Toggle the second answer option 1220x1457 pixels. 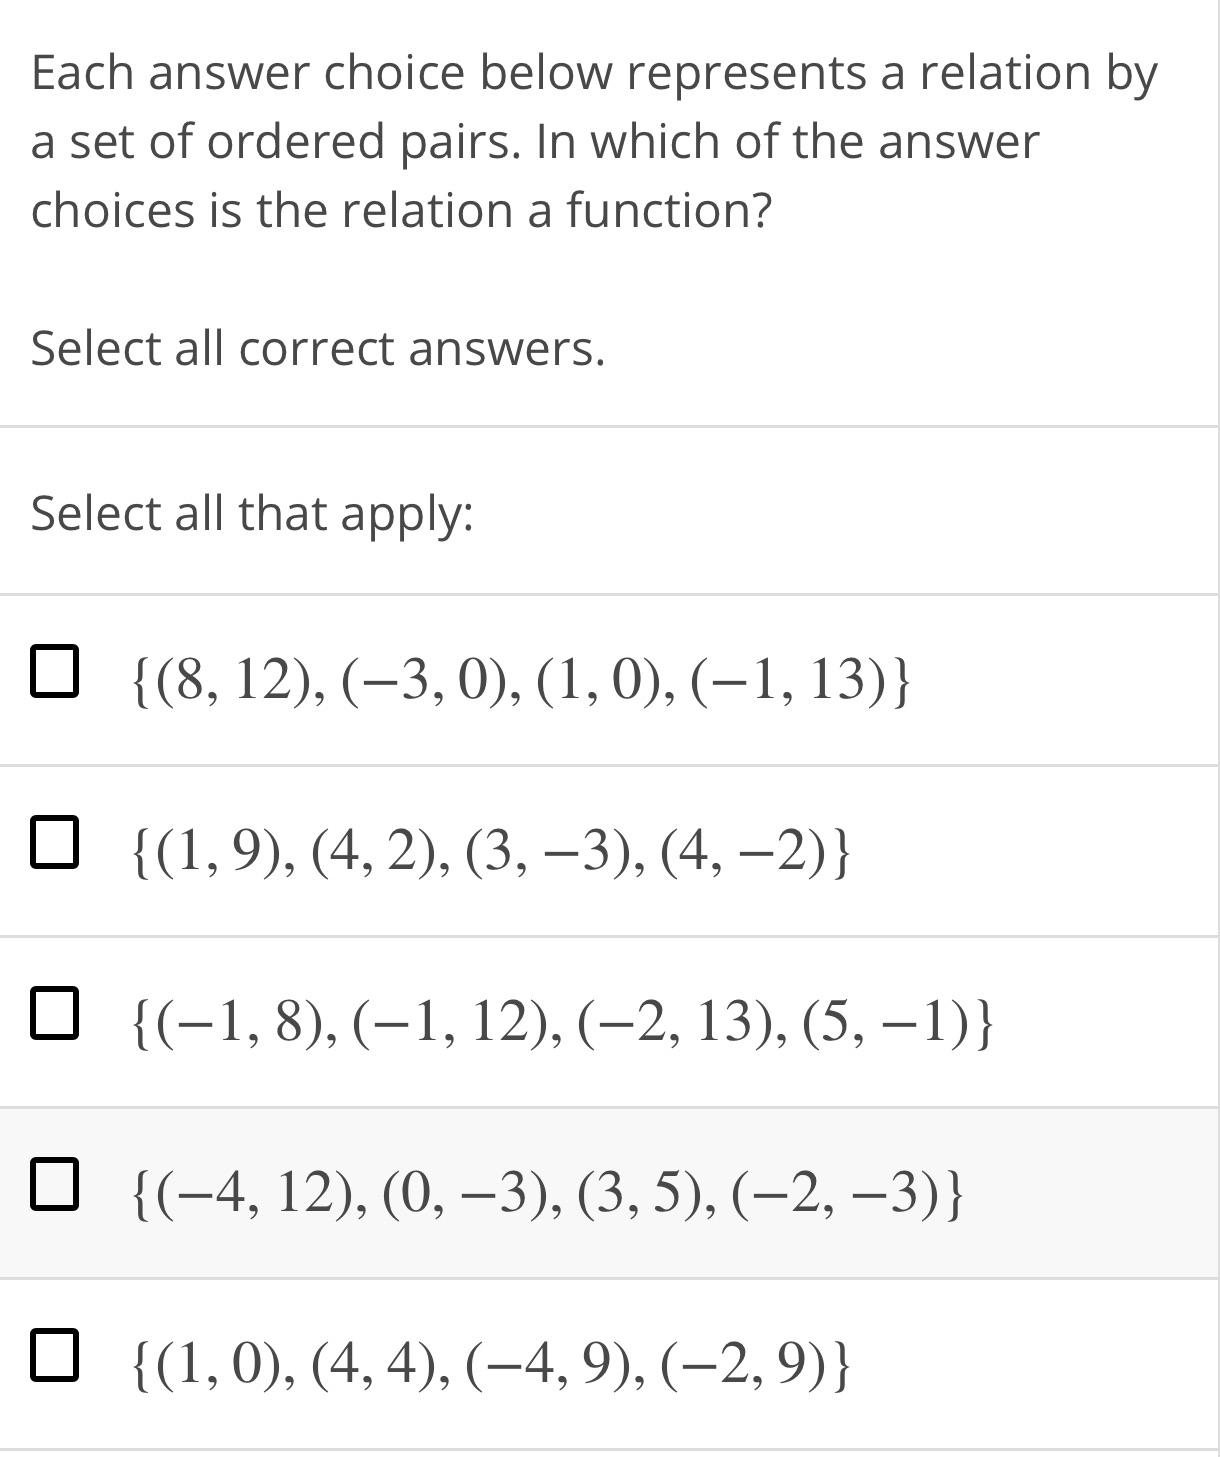[56, 844]
